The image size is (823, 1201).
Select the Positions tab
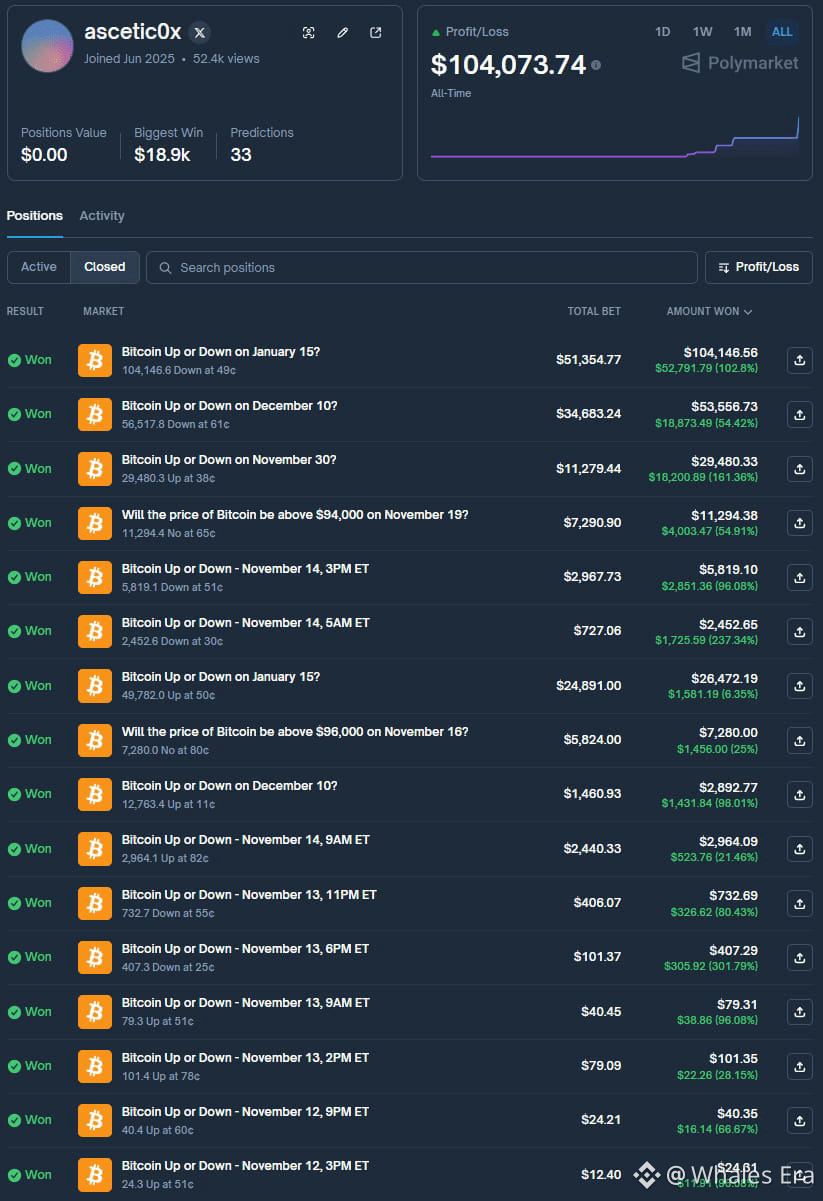click(x=34, y=215)
